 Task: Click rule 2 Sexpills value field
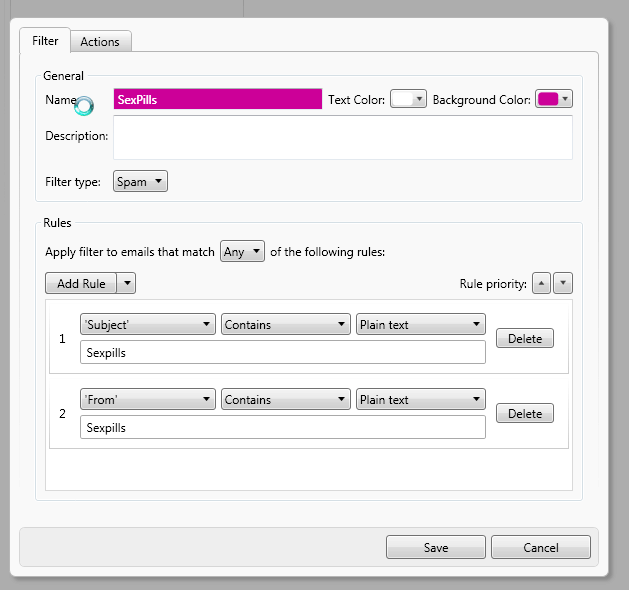pos(283,427)
